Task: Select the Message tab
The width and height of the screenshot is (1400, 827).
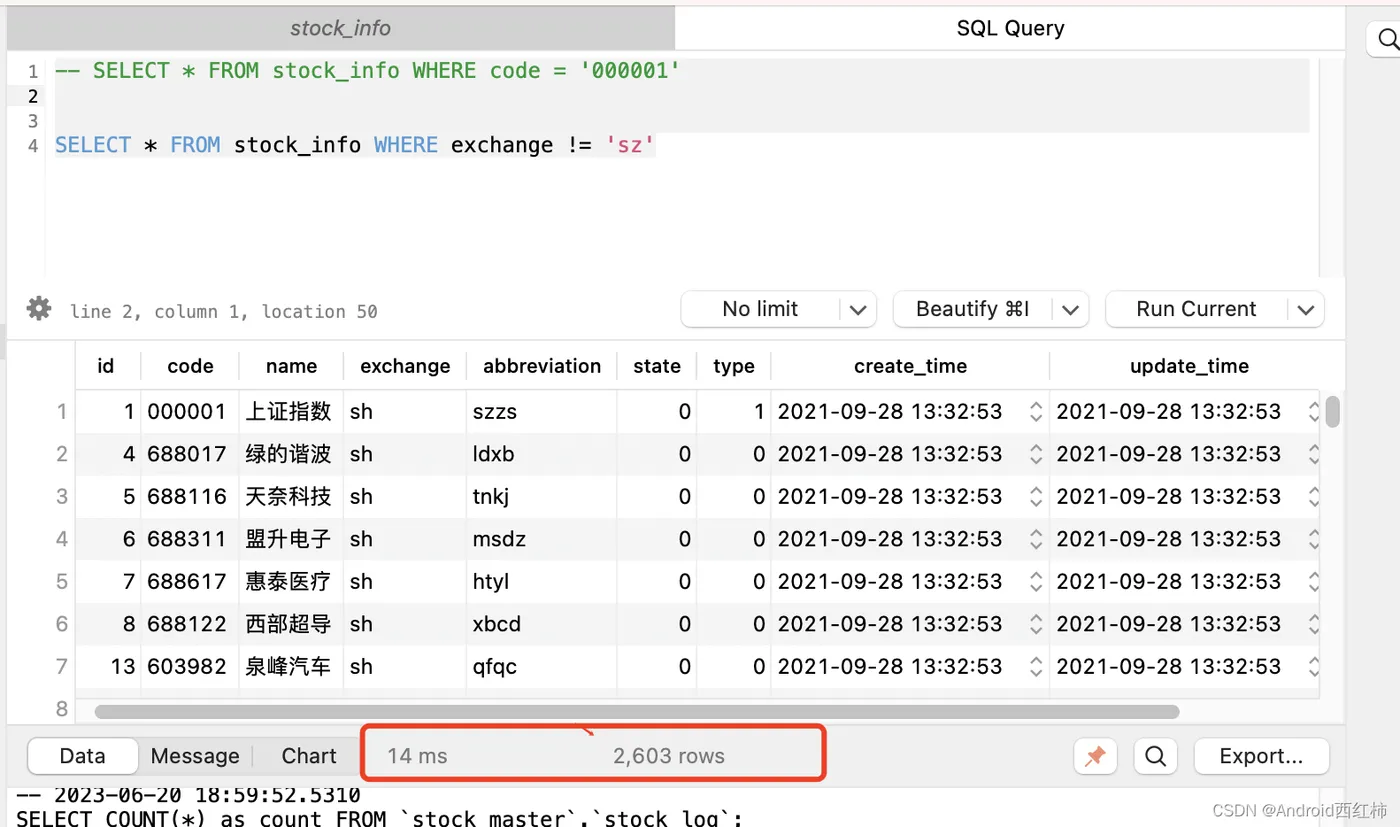Action: (195, 756)
